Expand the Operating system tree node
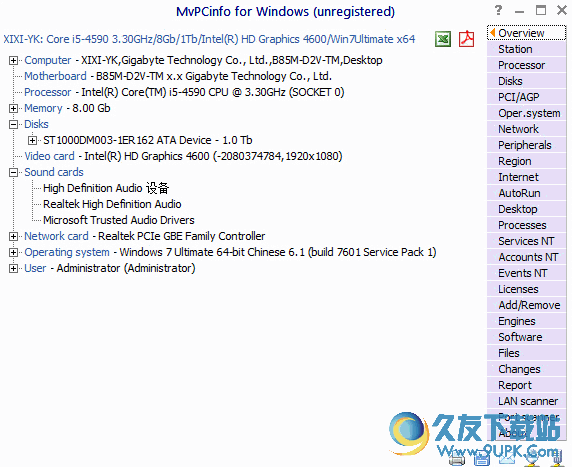Viewport: 572px width, 467px height. [x=13, y=252]
